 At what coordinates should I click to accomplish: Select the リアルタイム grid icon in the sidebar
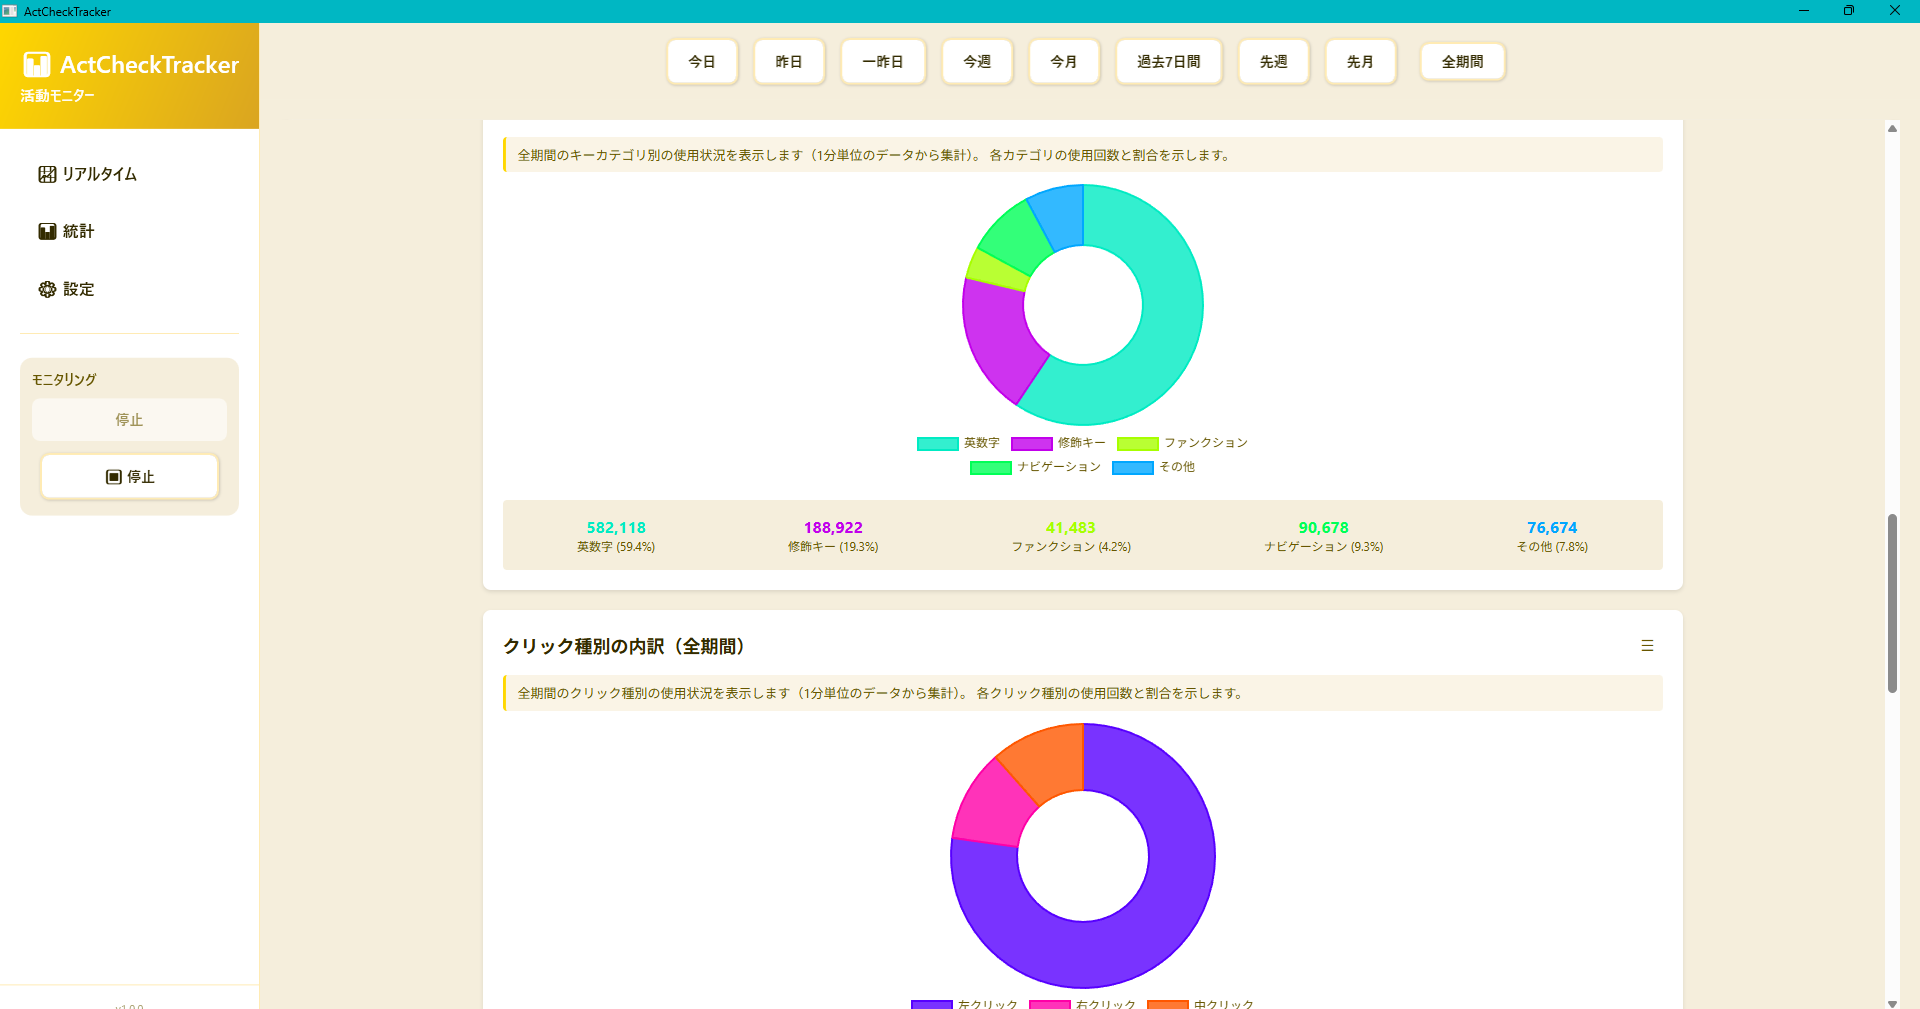click(x=47, y=173)
